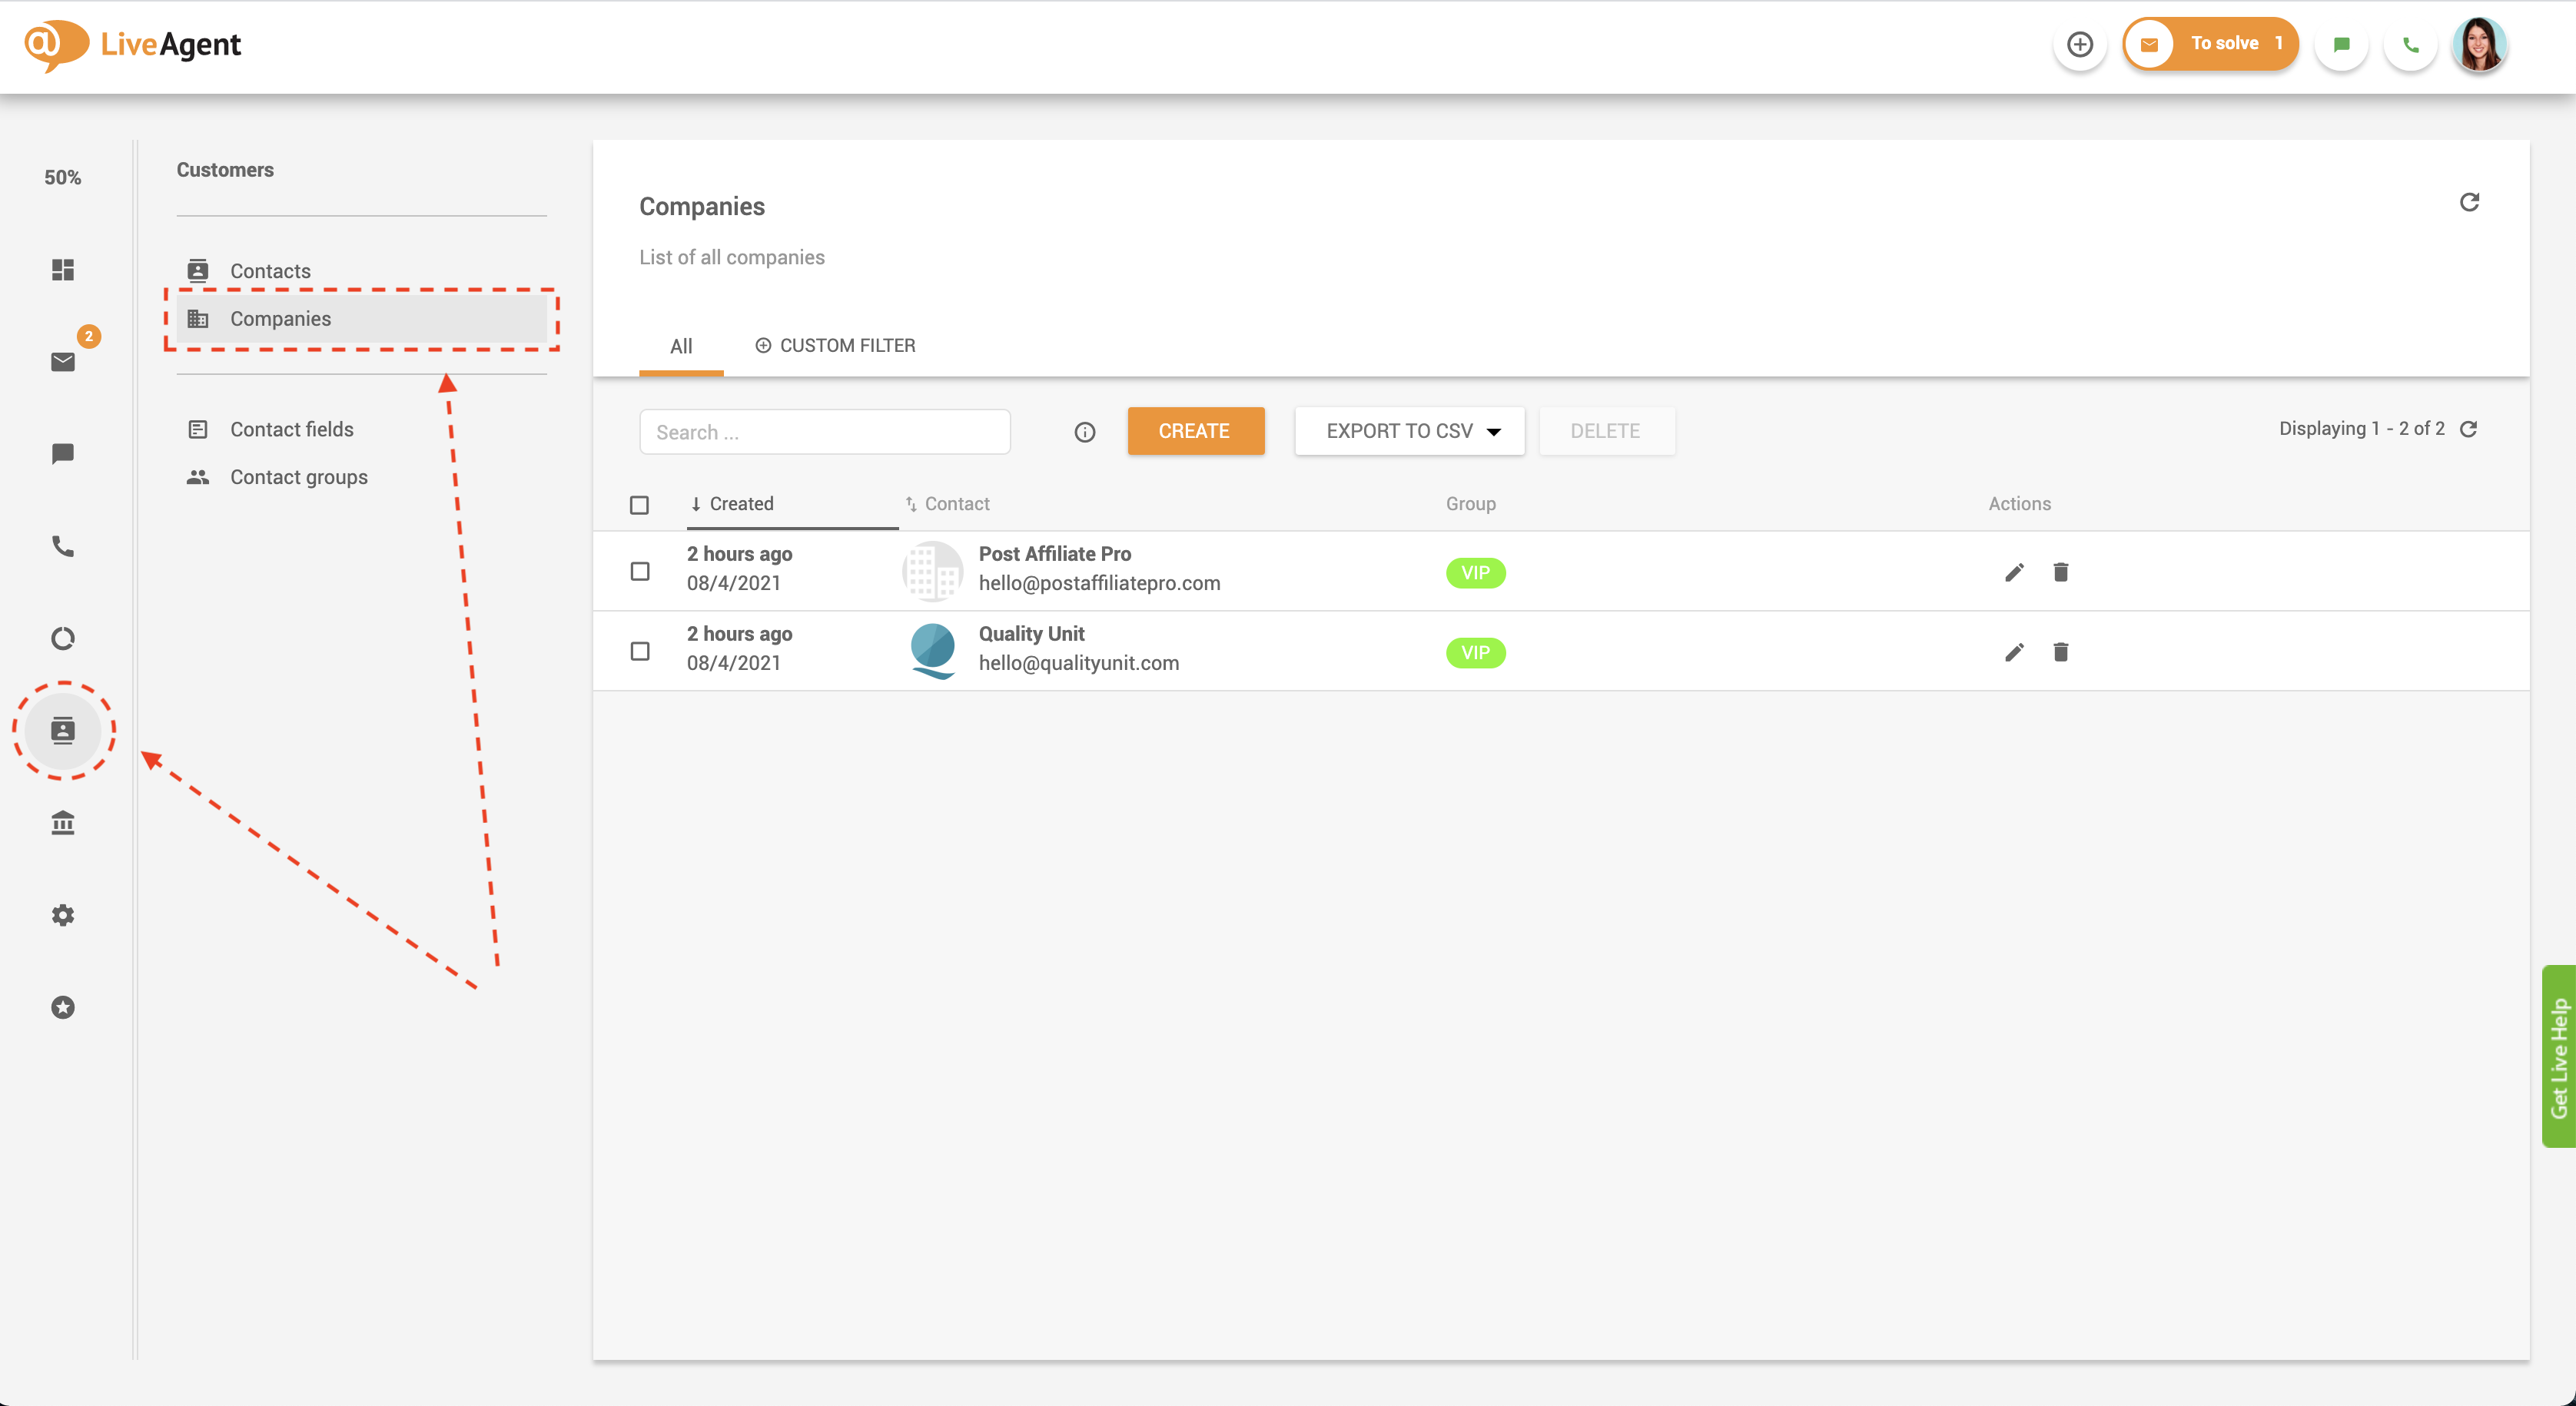The image size is (2576, 1406).
Task: Edit Post Affiliate Pro with pencil icon
Action: 2014,572
